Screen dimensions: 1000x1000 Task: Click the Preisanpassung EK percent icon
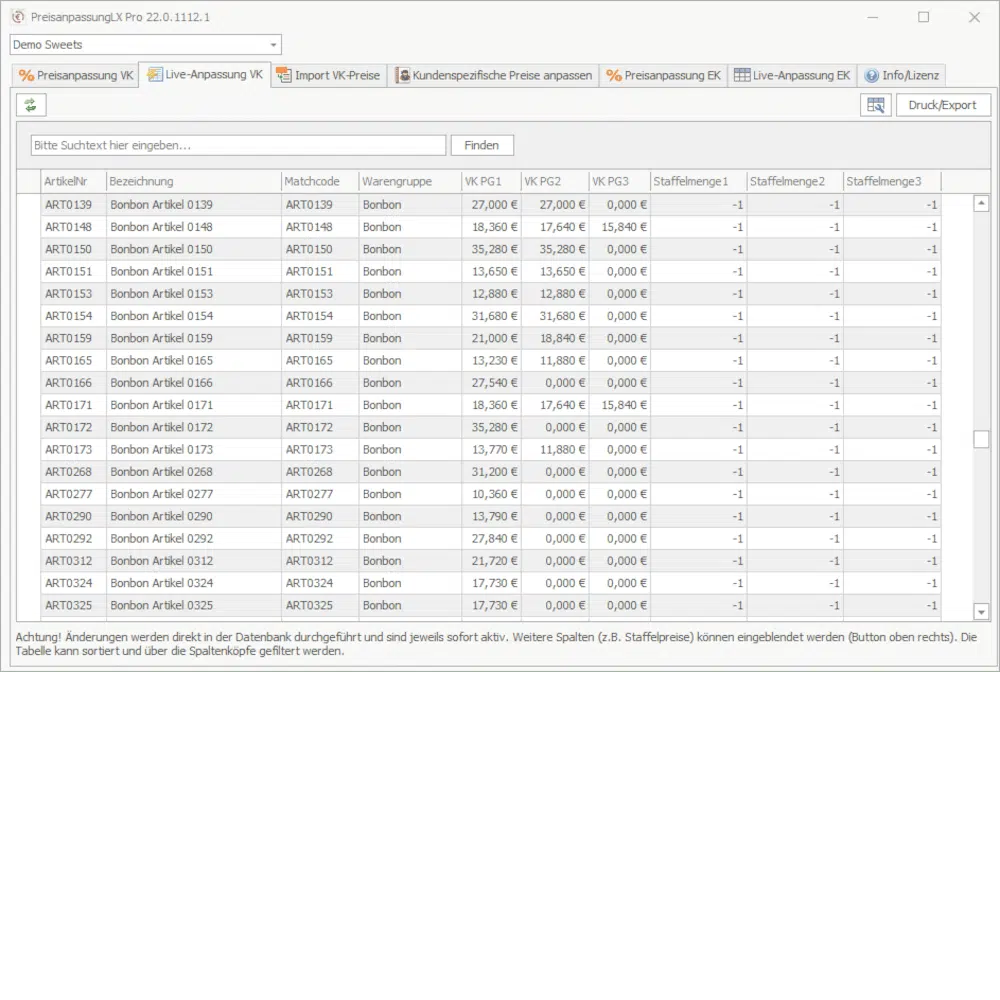[x=613, y=75]
